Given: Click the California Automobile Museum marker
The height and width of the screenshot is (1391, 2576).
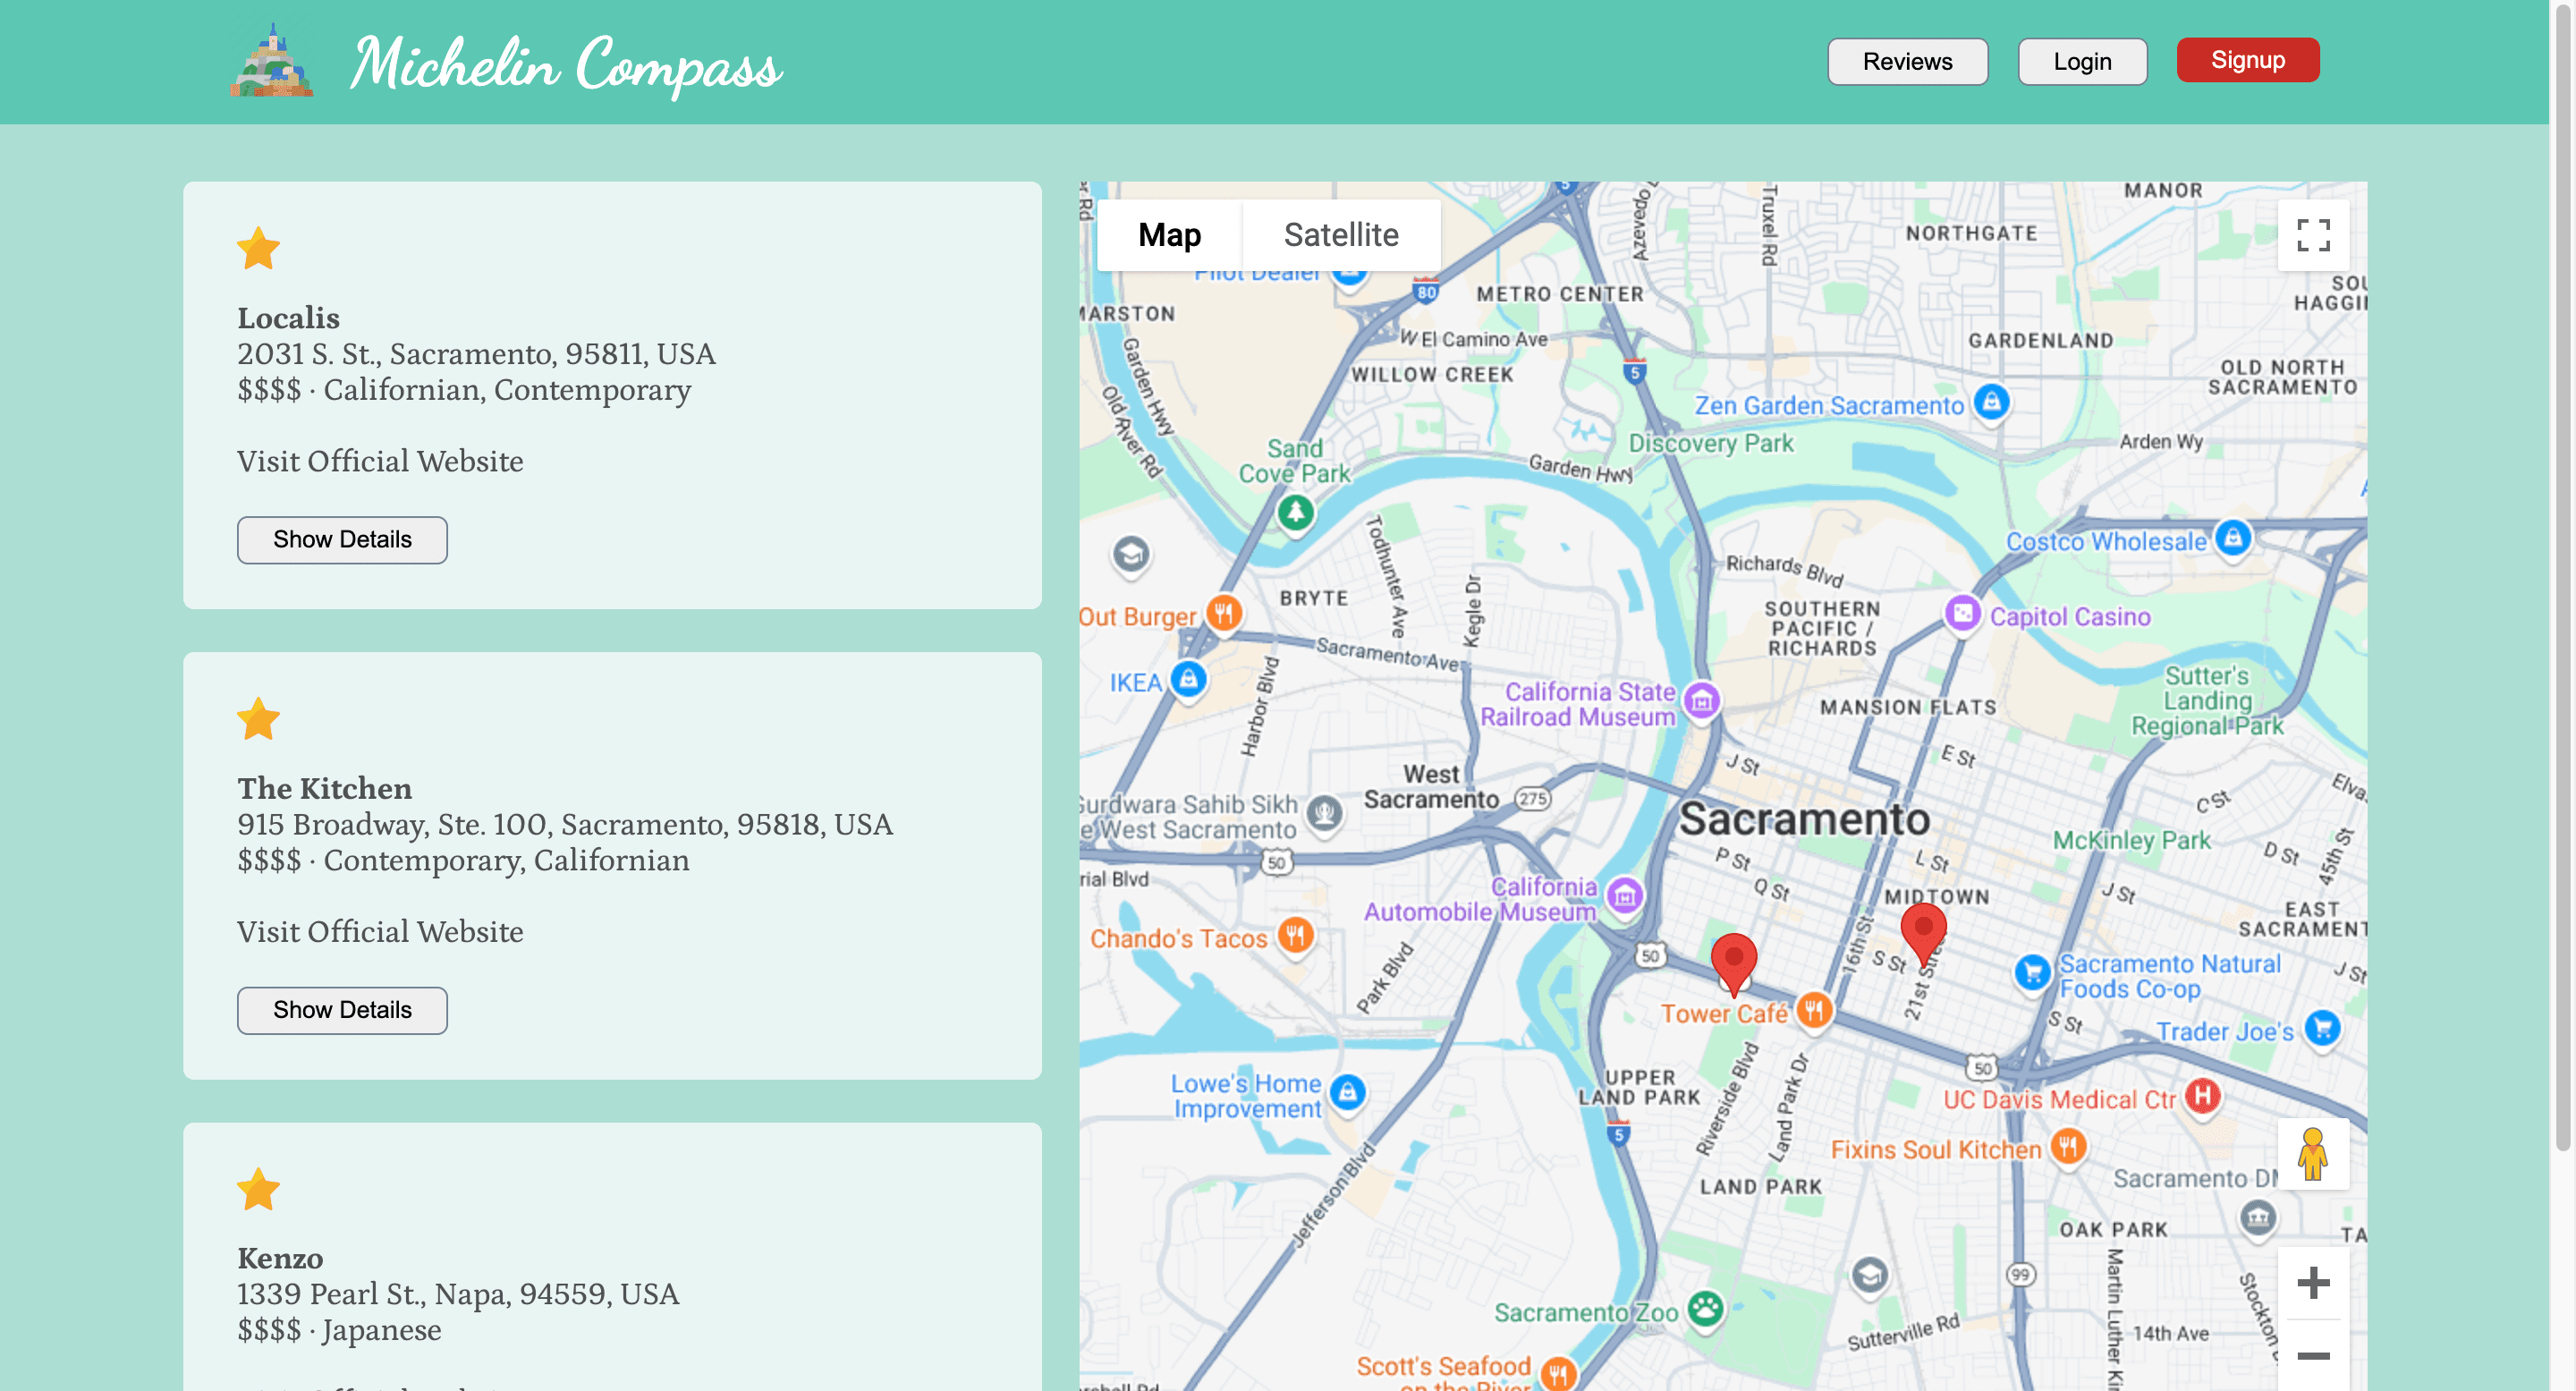Looking at the screenshot, I should [x=1624, y=896].
